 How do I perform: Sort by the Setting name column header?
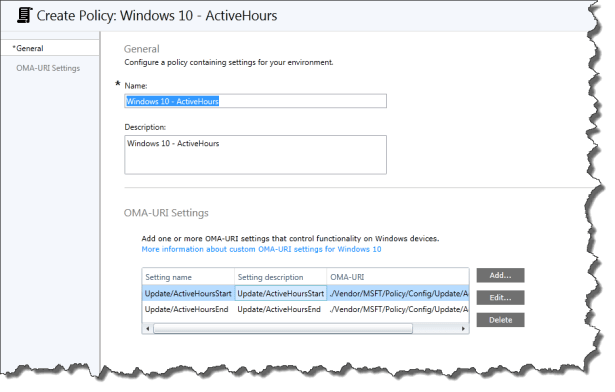(x=188, y=277)
